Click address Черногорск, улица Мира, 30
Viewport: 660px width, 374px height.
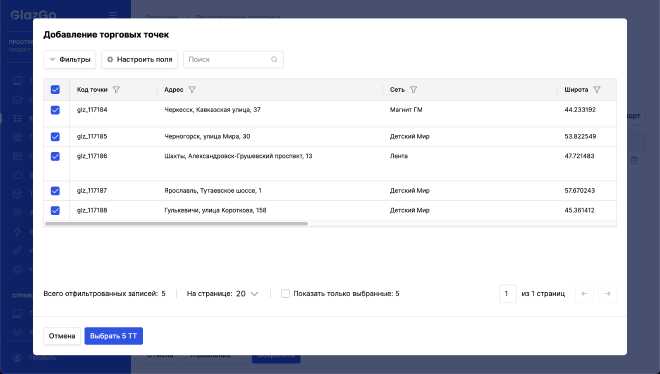click(x=207, y=137)
